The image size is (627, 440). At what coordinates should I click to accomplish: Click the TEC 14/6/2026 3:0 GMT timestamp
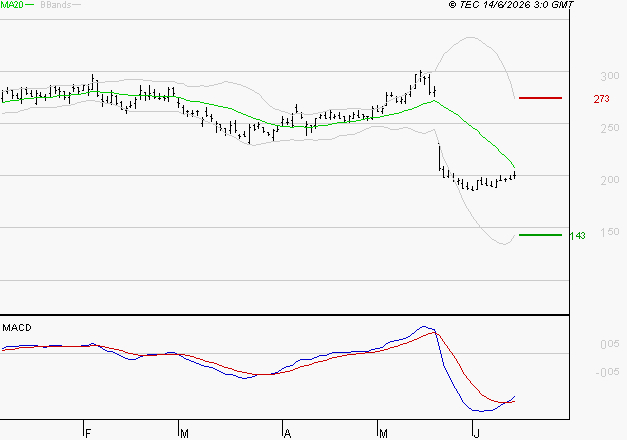pyautogui.click(x=511, y=4)
